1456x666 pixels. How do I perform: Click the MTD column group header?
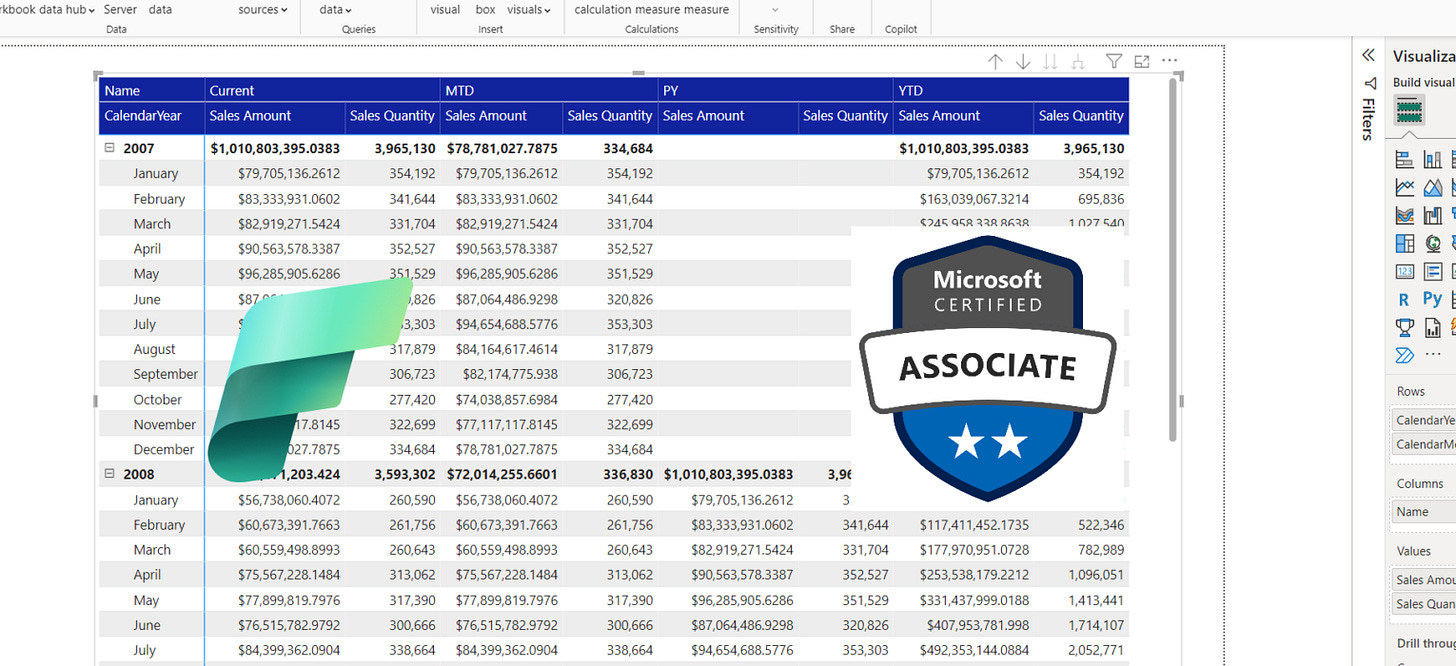click(x=549, y=90)
